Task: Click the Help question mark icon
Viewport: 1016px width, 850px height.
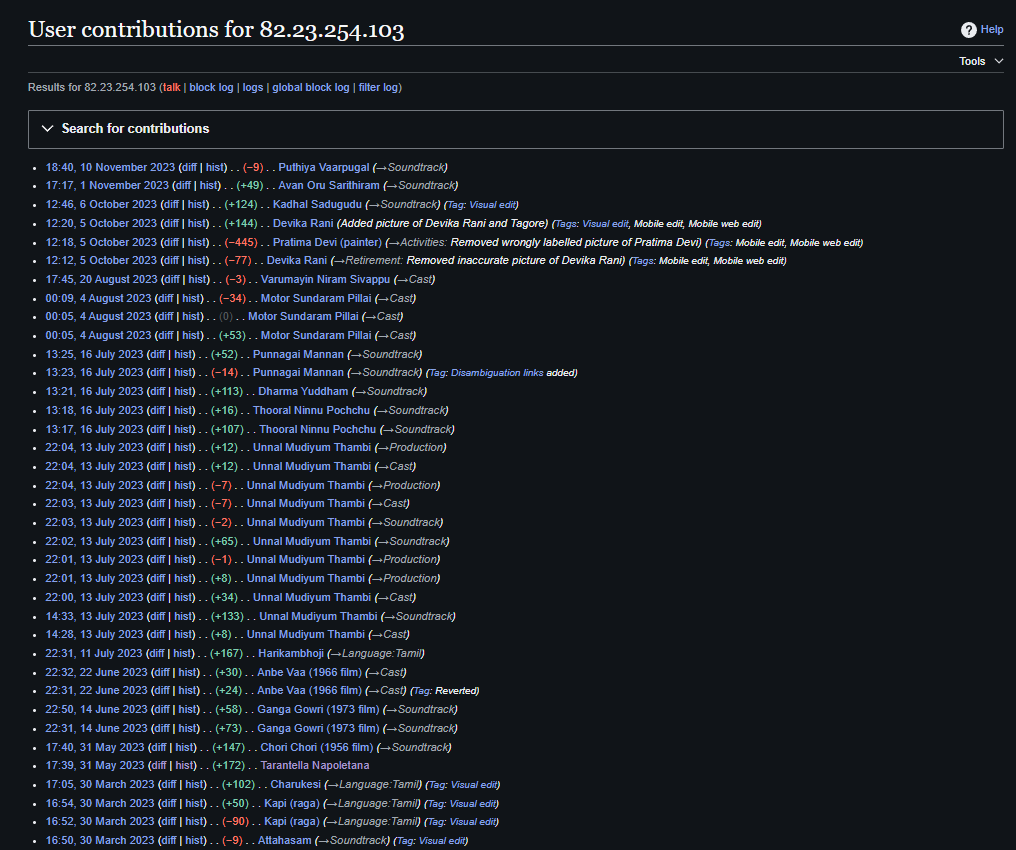Action: click(968, 30)
